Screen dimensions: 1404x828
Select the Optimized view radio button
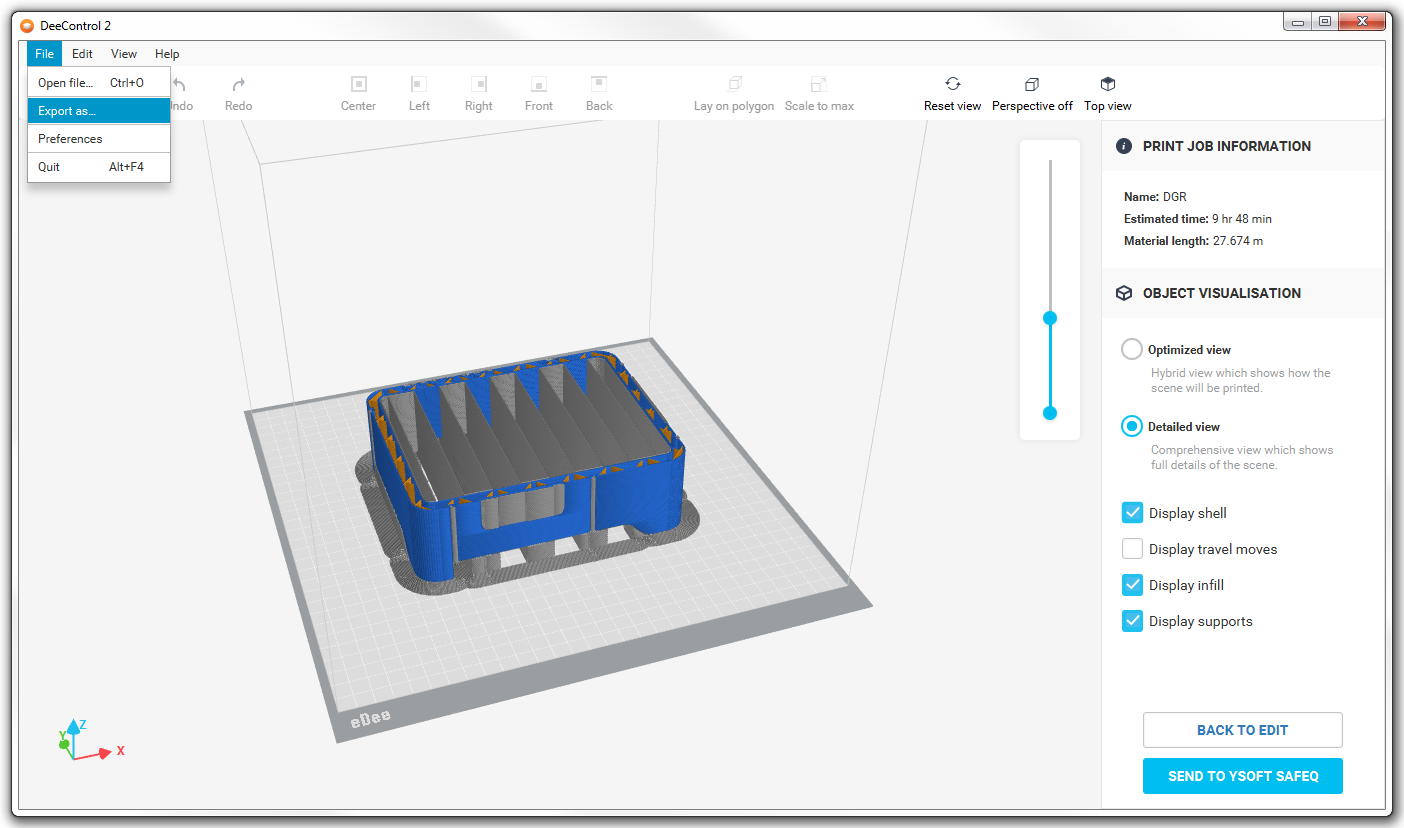coord(1131,349)
